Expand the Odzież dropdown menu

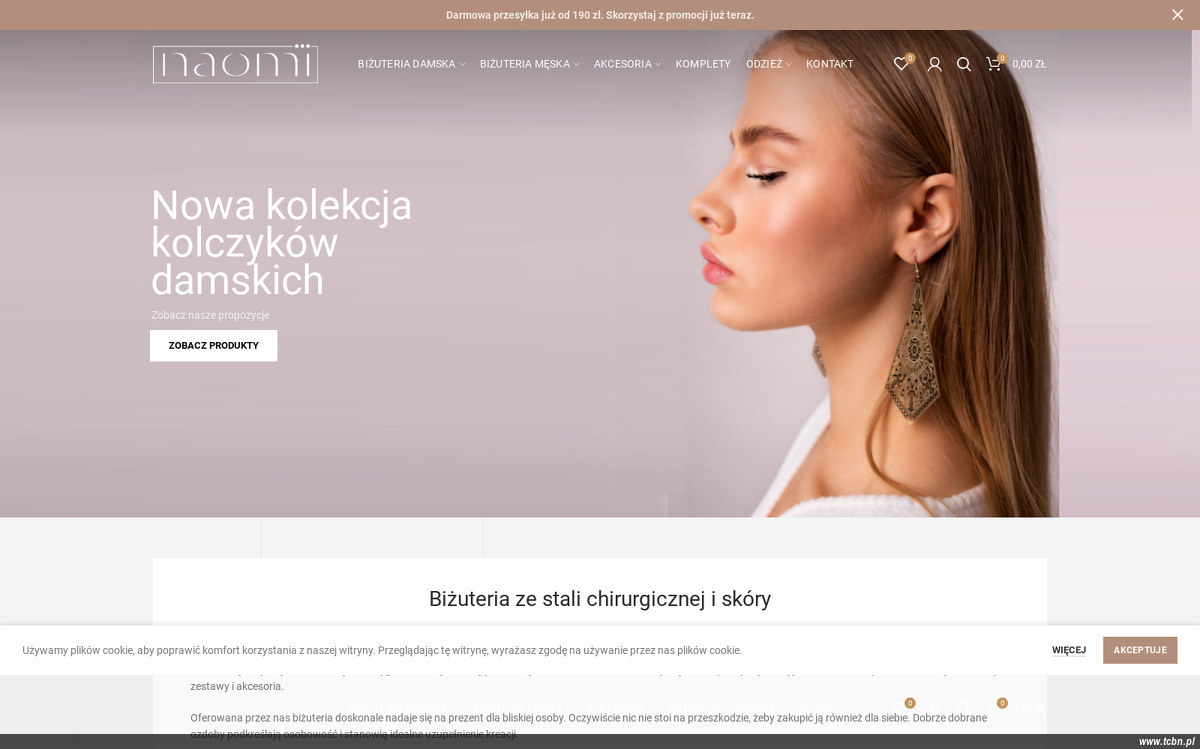768,64
